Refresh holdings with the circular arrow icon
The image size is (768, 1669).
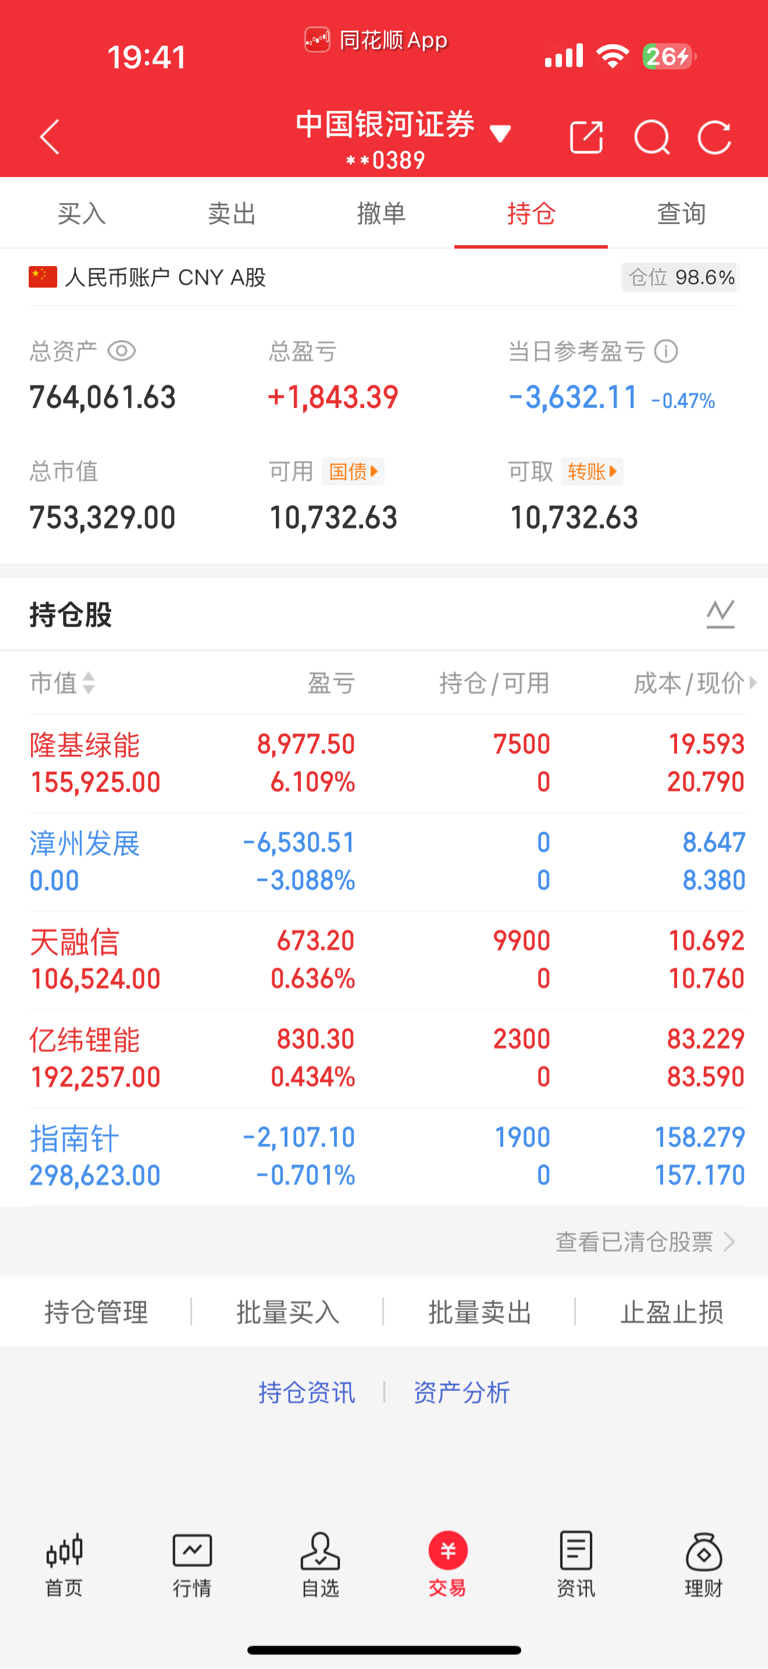715,137
